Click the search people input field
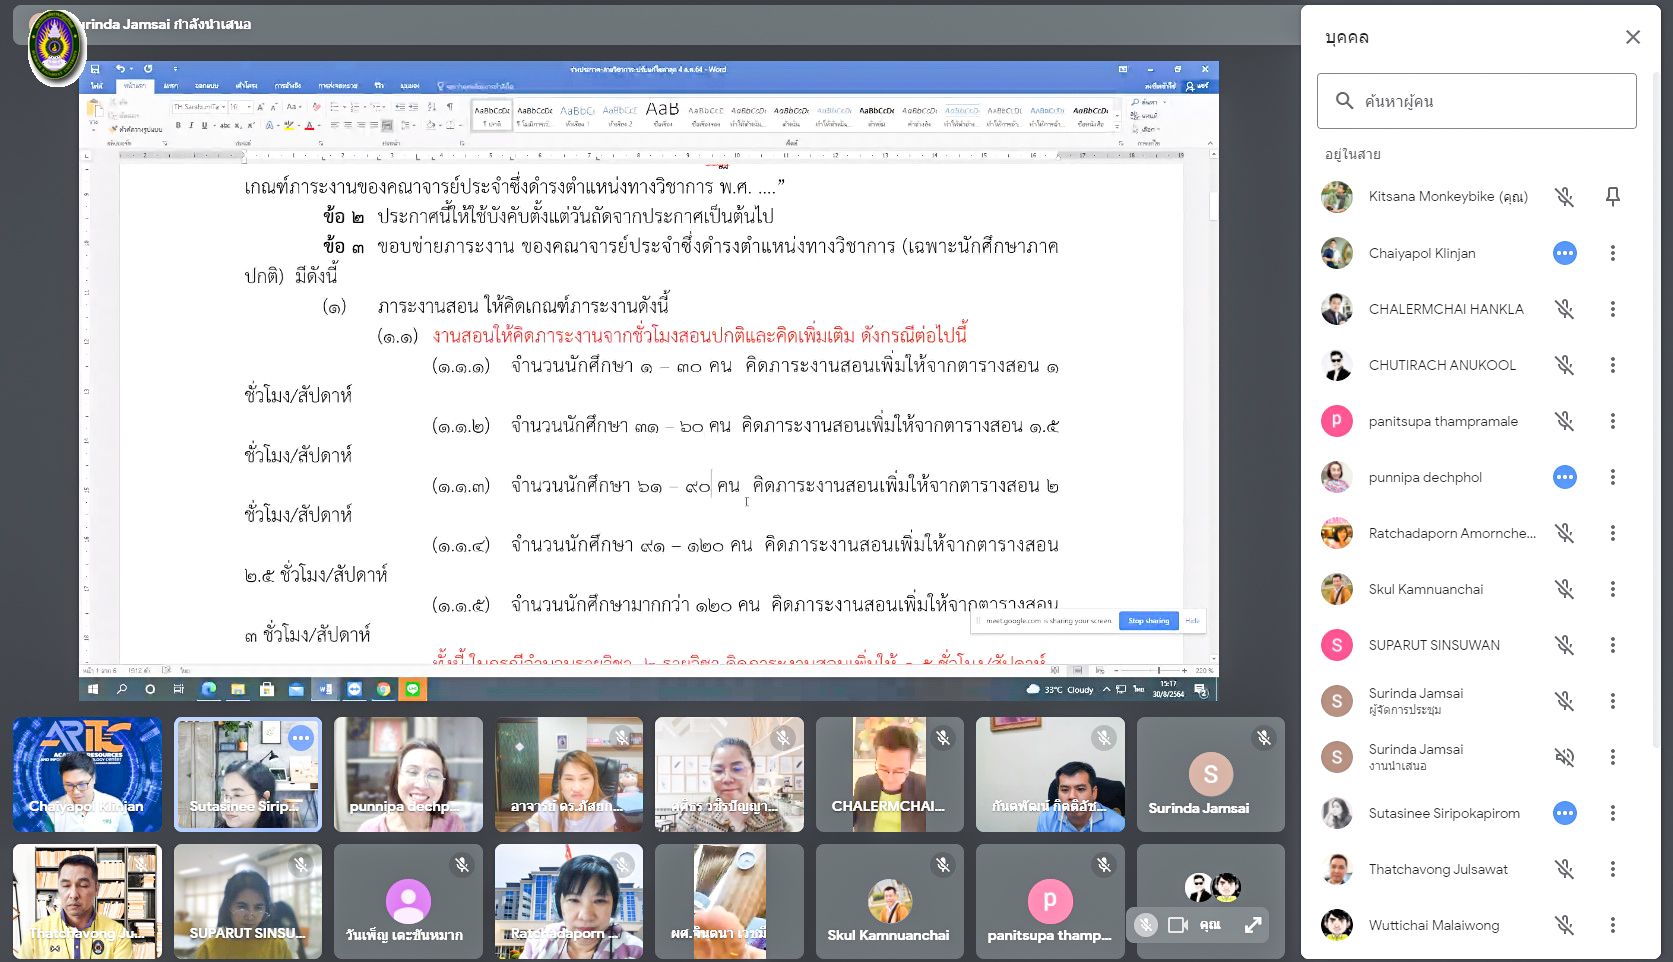 (1476, 101)
